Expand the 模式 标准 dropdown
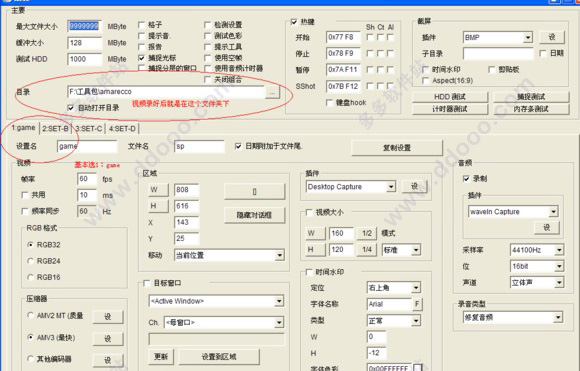 point(416,250)
